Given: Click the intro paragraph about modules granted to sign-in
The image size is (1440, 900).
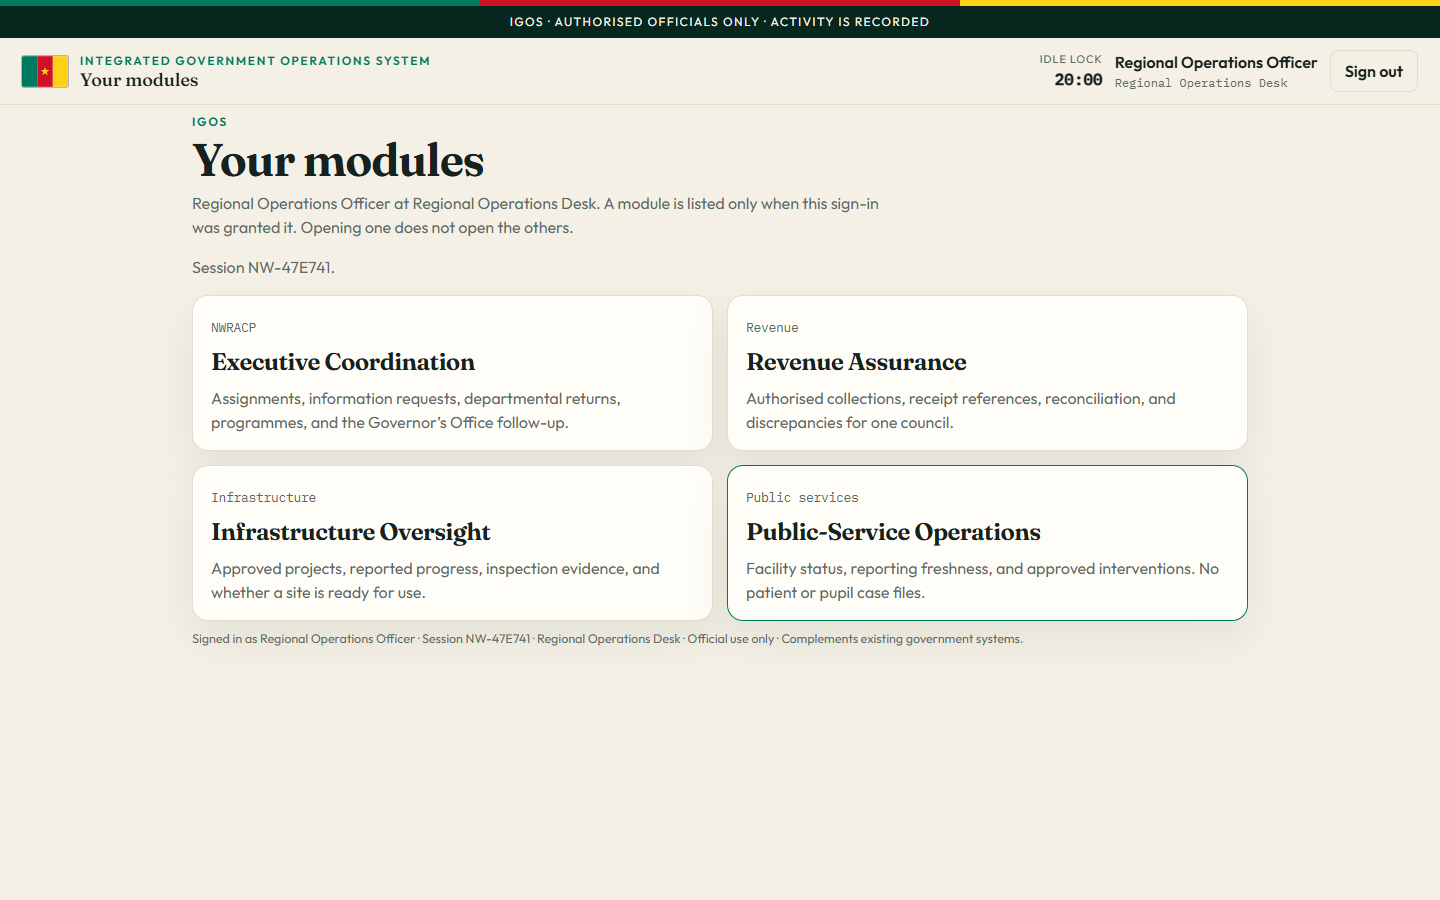Looking at the screenshot, I should (535, 216).
